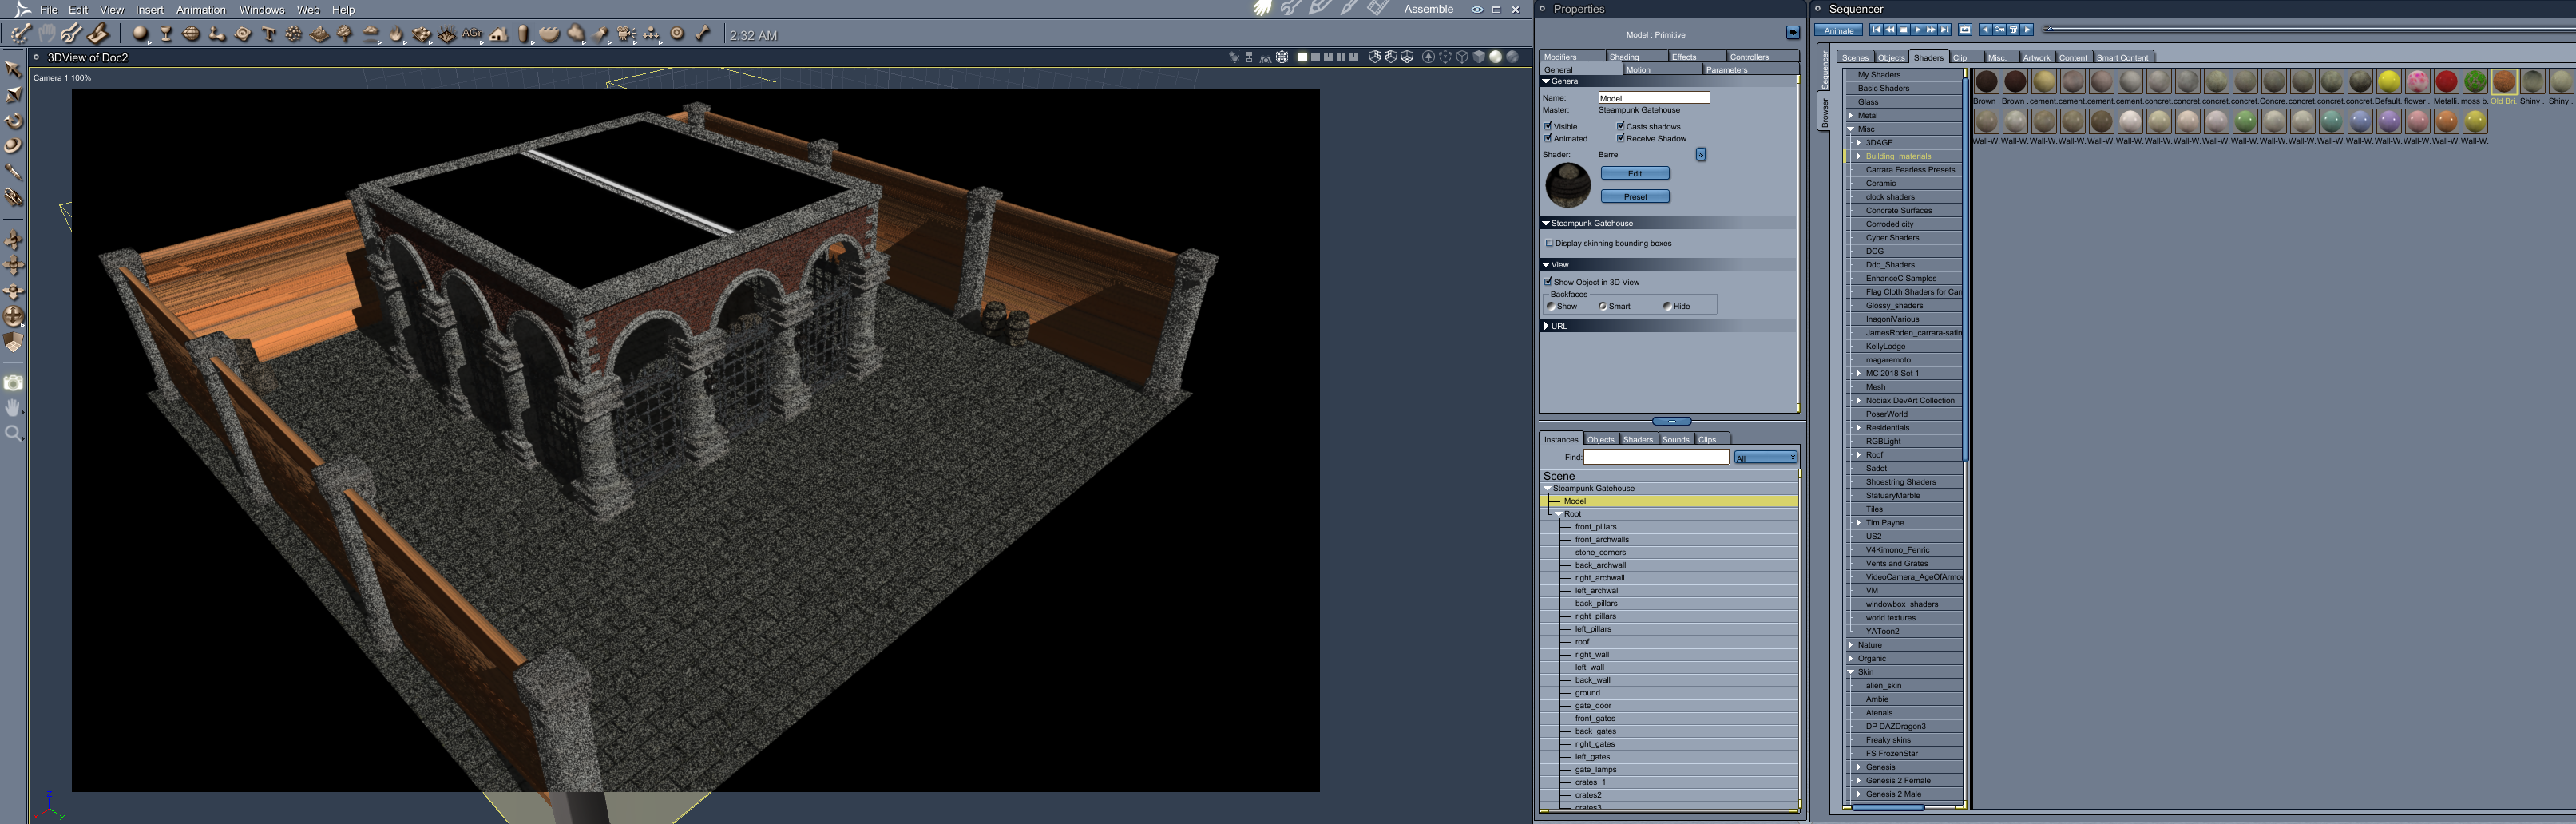Image resolution: width=2576 pixels, height=824 pixels.
Task: Toggle Show Object in 3D View
Action: [1548, 282]
